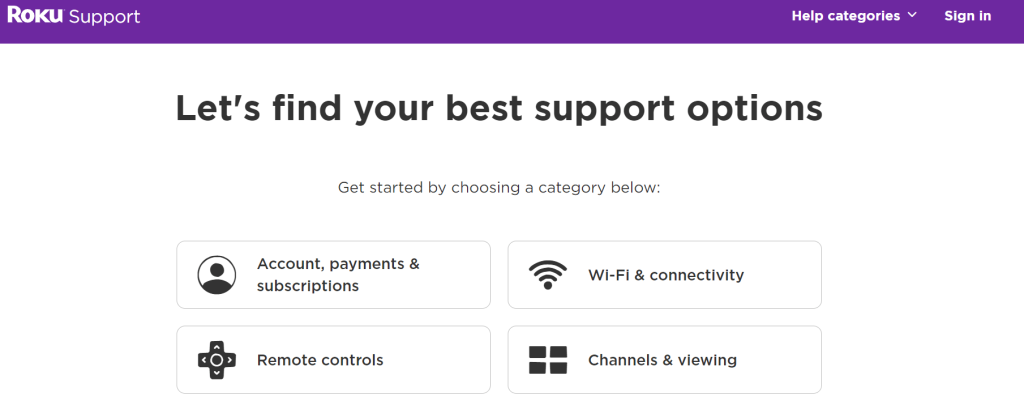The image size is (1024, 405).
Task: Select the Account, payments & subscriptions label
Action: click(x=338, y=275)
